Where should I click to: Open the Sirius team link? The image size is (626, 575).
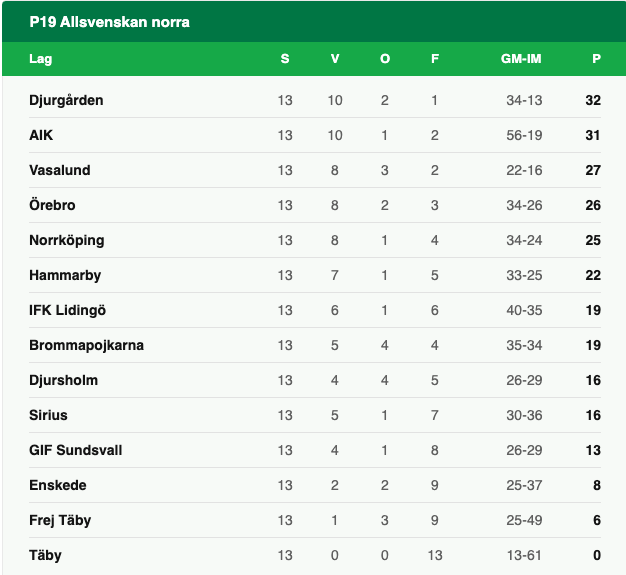tap(48, 415)
